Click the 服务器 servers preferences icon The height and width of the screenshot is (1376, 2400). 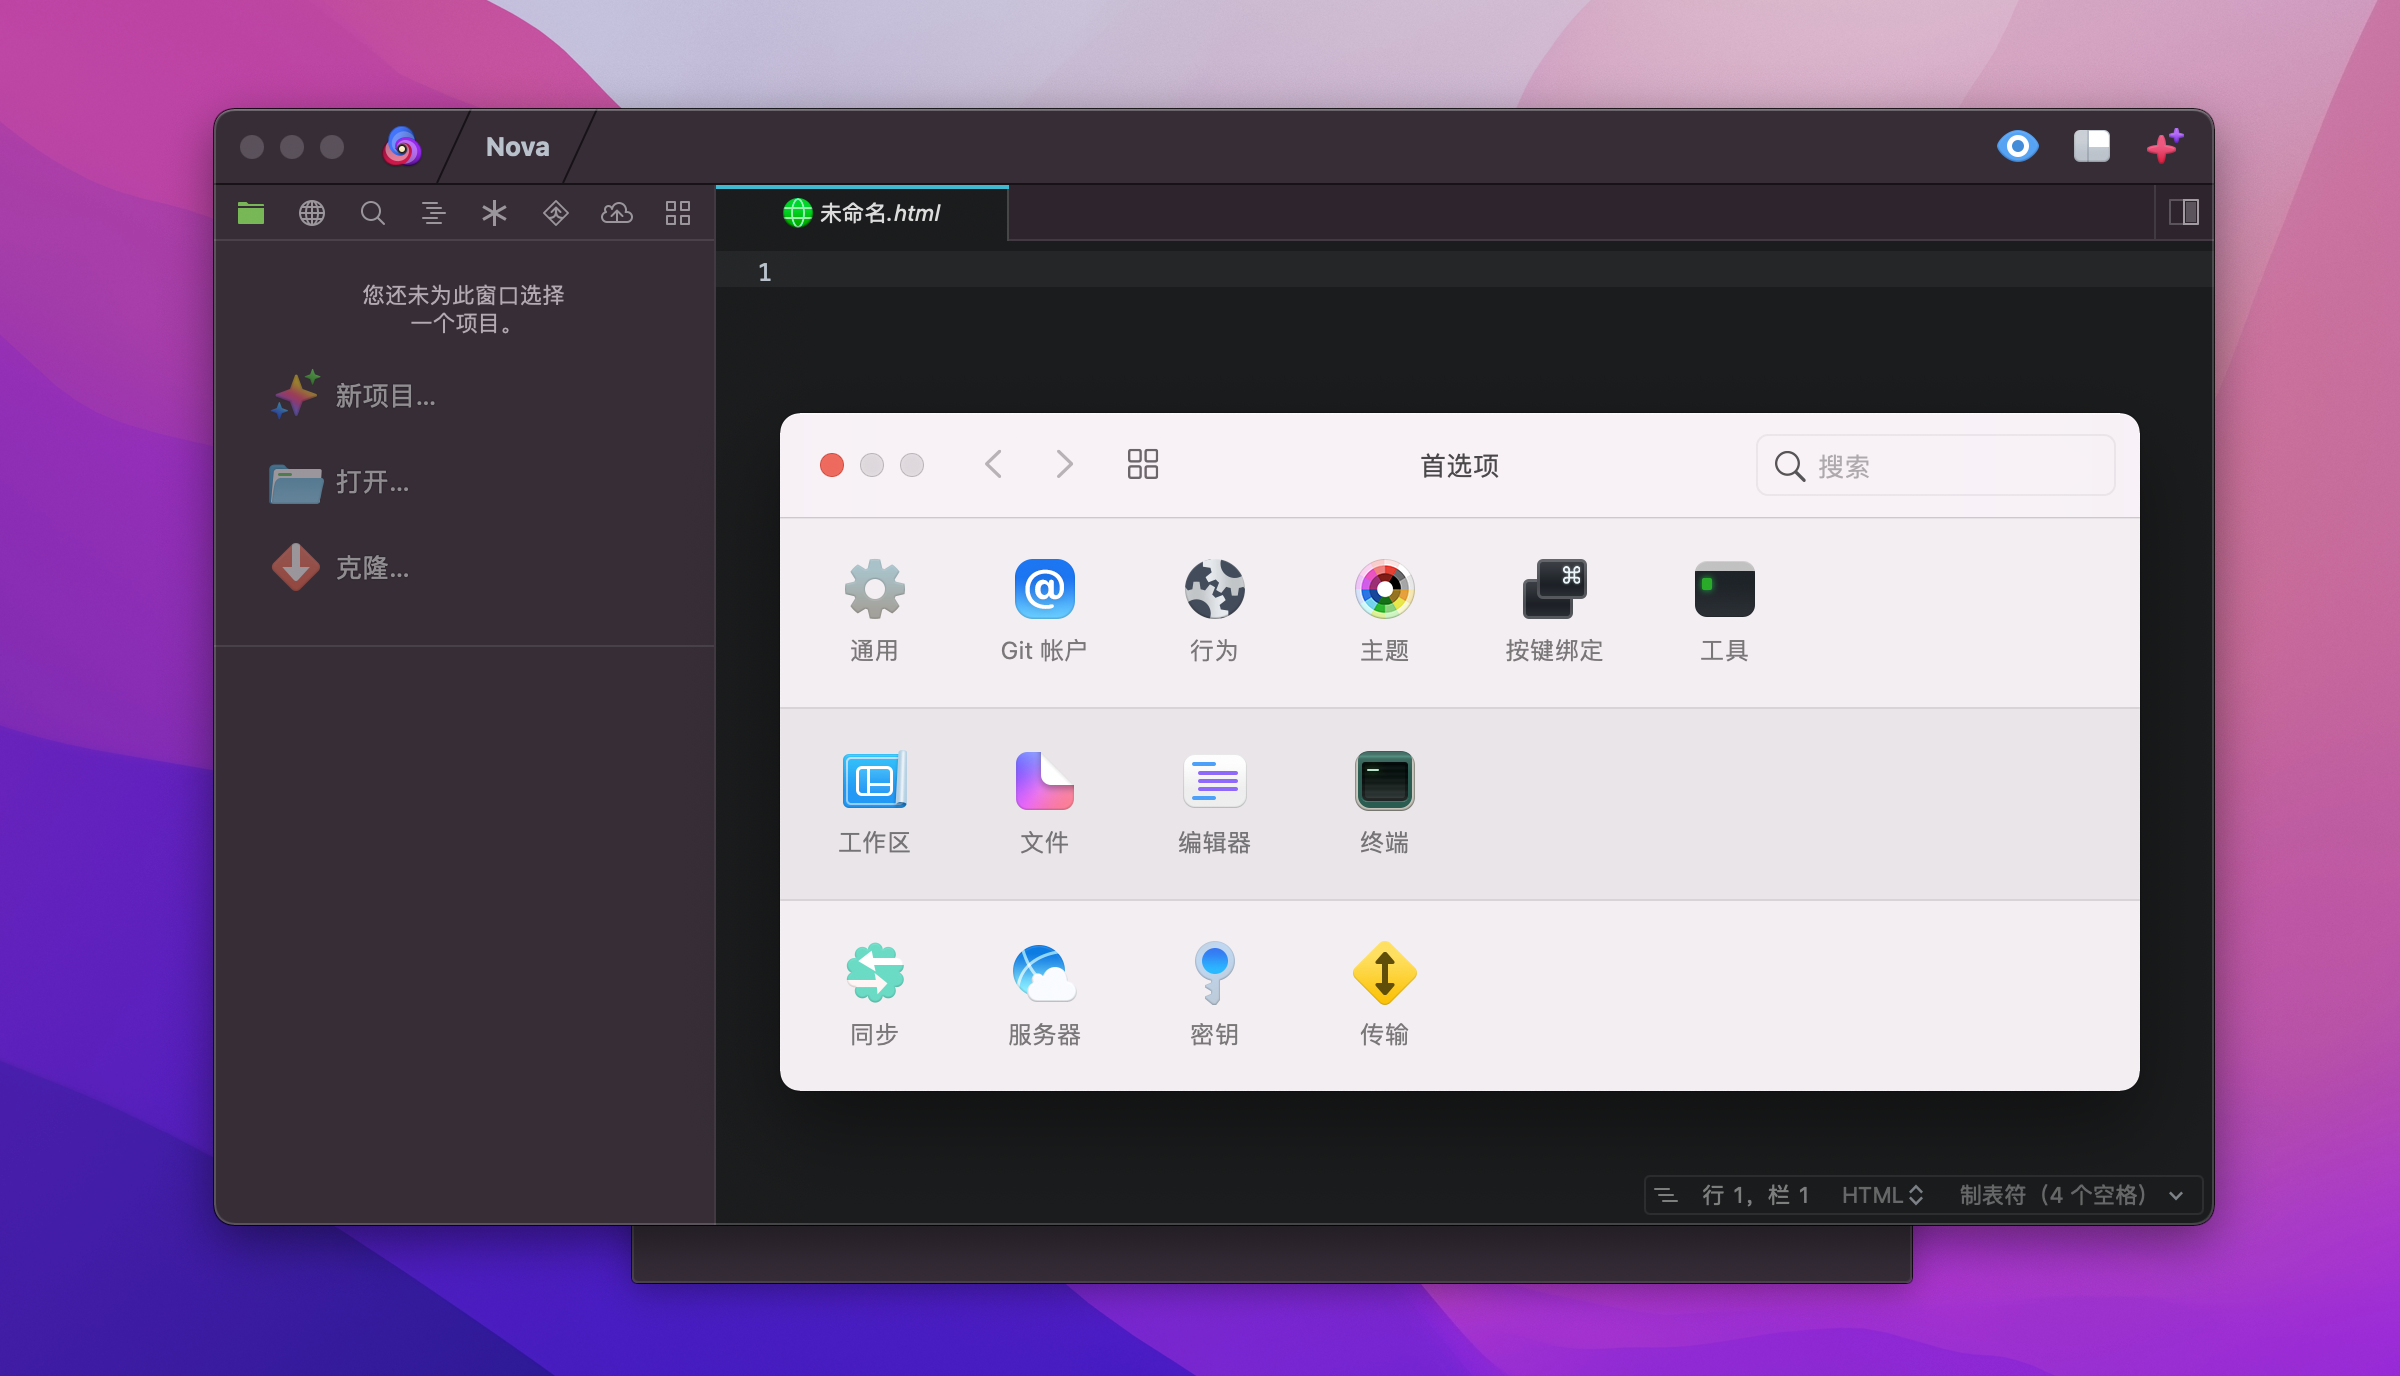1044,973
